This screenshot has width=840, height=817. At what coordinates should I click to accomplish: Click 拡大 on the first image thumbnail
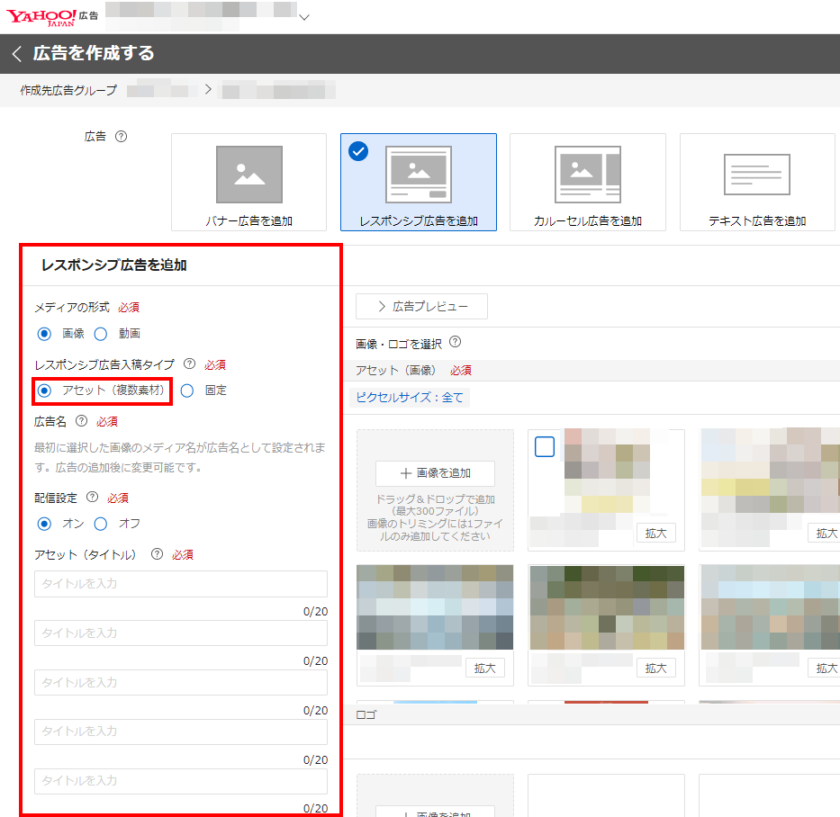tap(656, 533)
